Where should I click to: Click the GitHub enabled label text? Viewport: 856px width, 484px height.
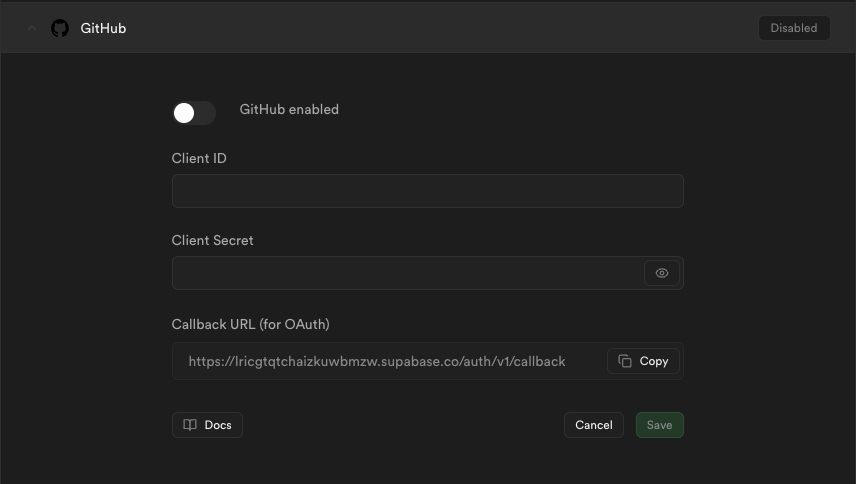[x=289, y=109]
